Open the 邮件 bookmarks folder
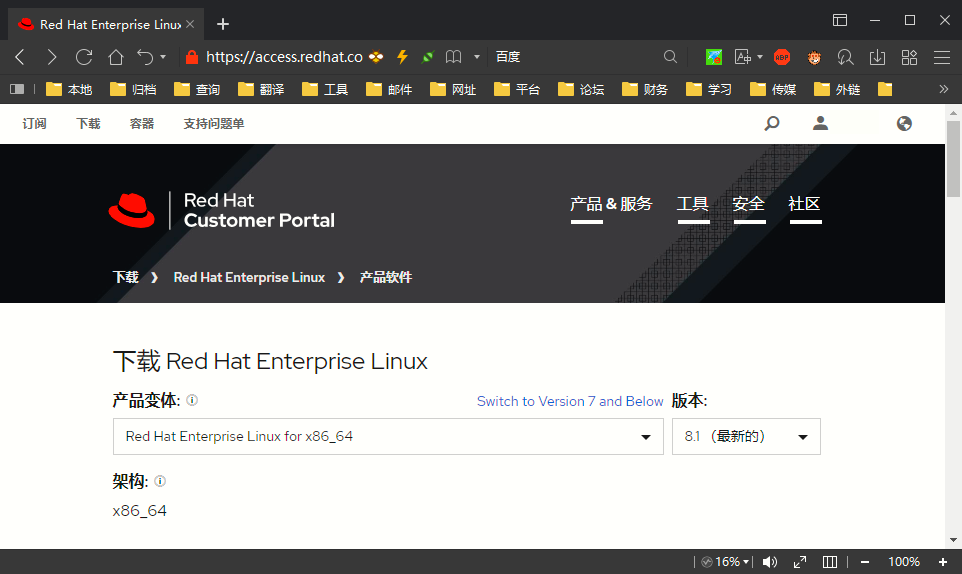This screenshot has width=962, height=574. pos(389,90)
